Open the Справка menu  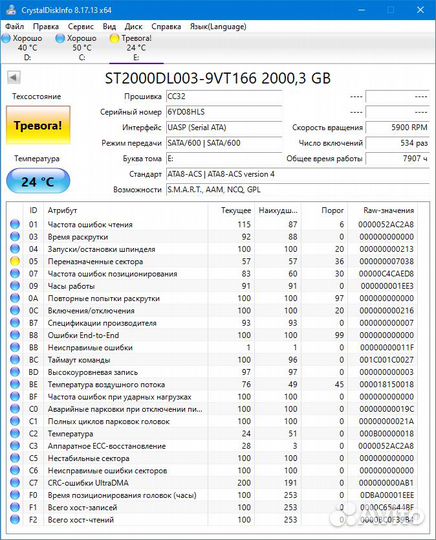(x=166, y=27)
